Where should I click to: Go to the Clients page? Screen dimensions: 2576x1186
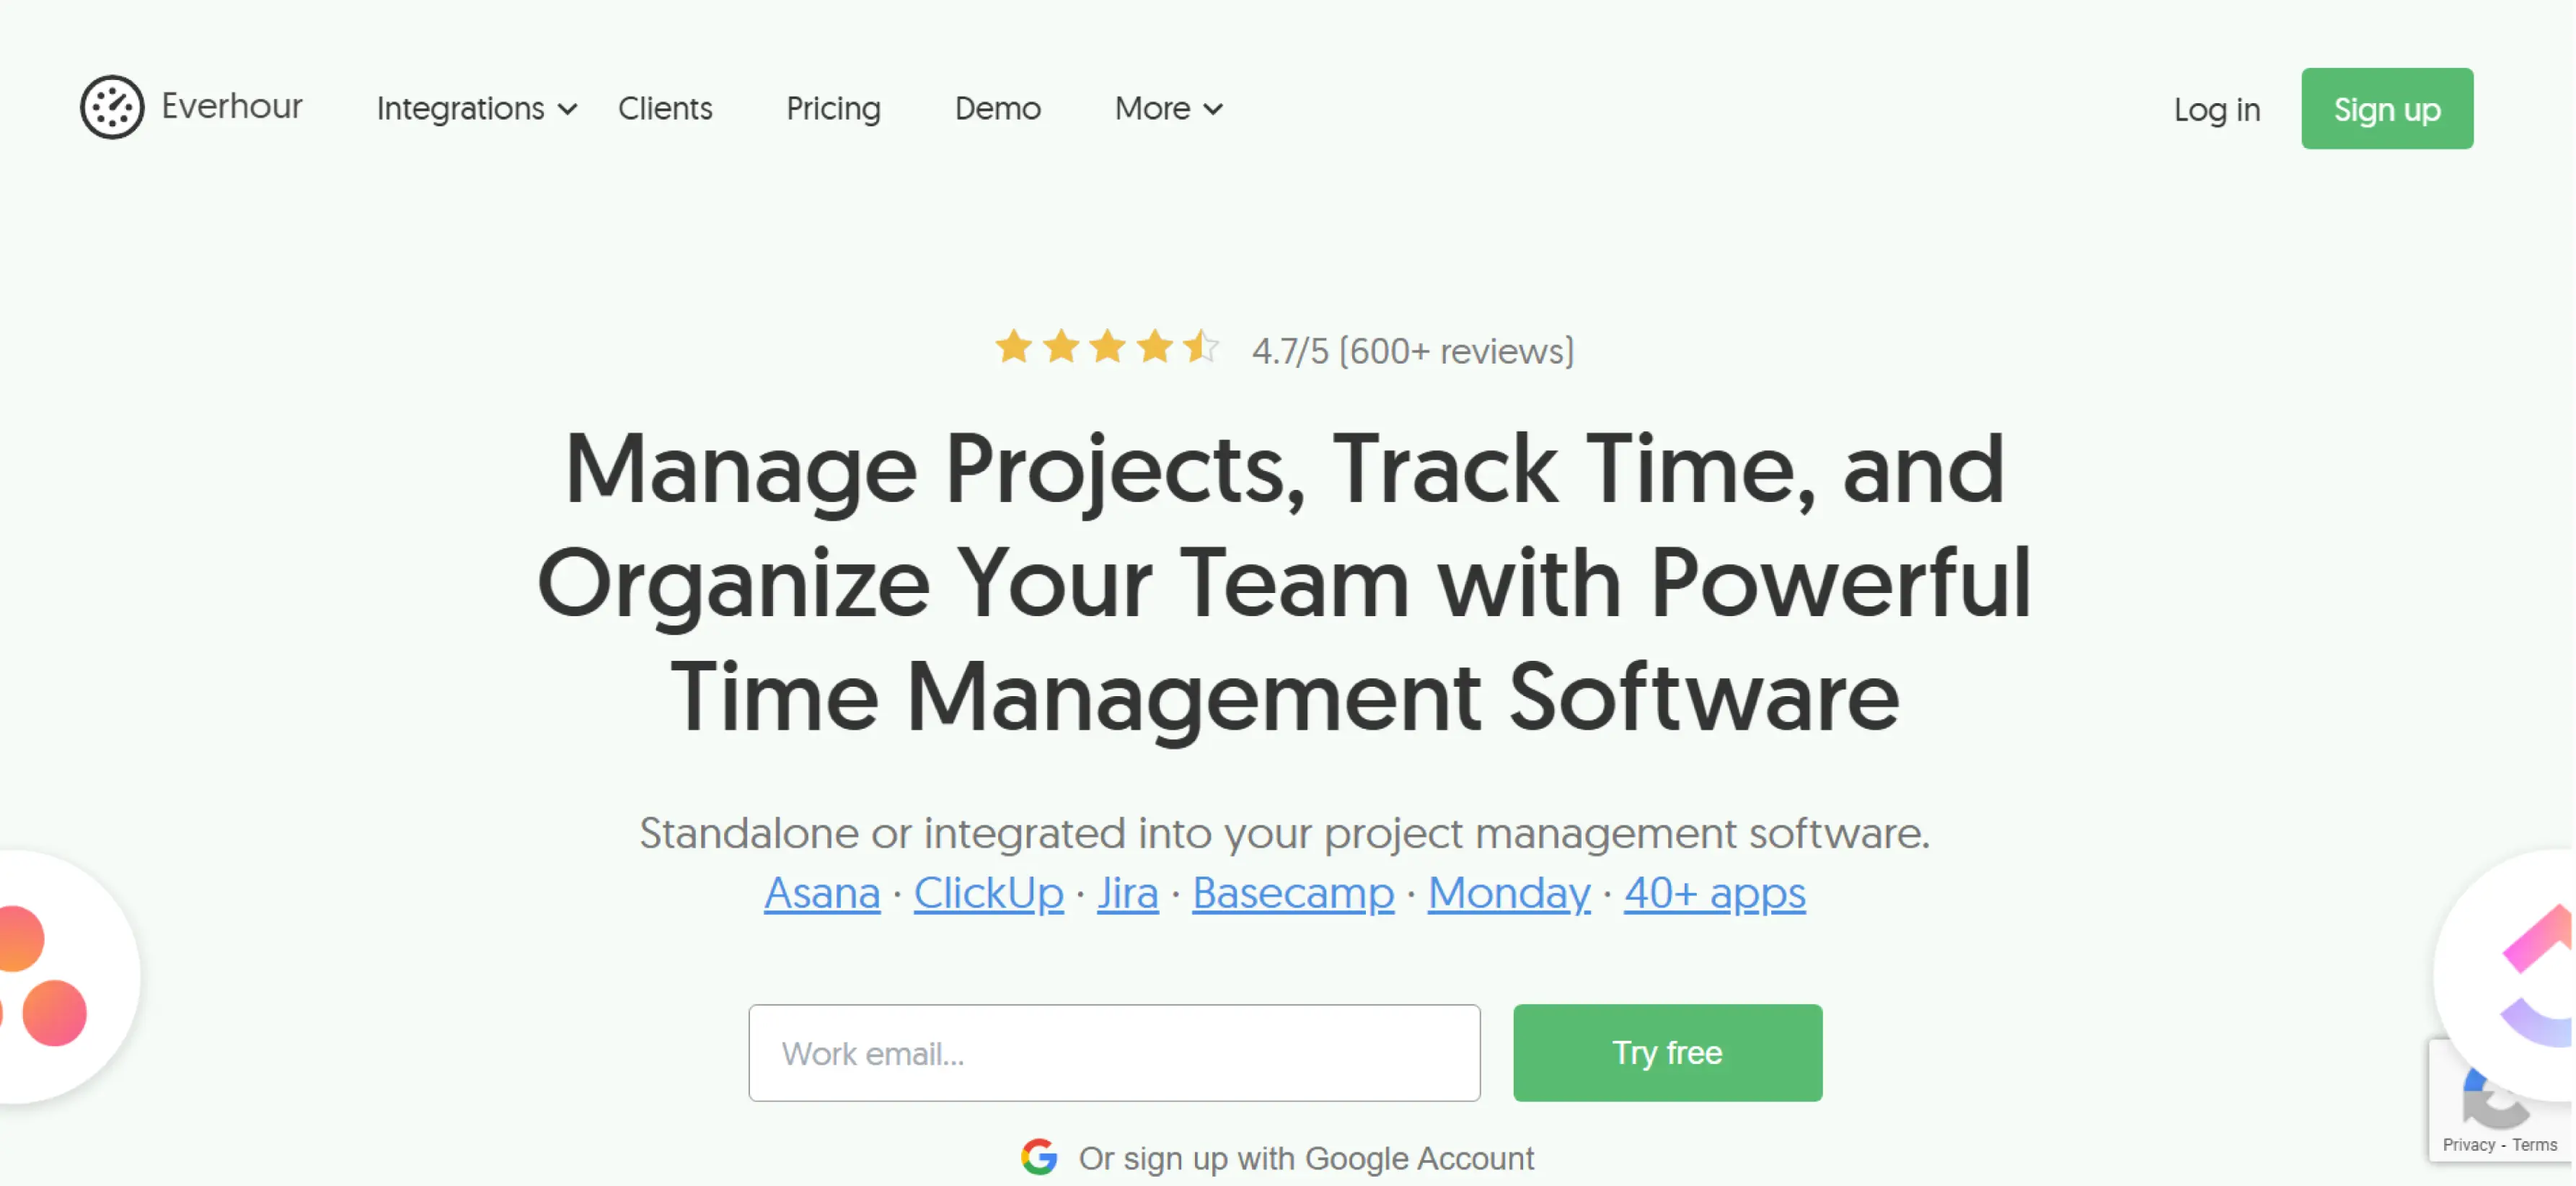(x=664, y=108)
